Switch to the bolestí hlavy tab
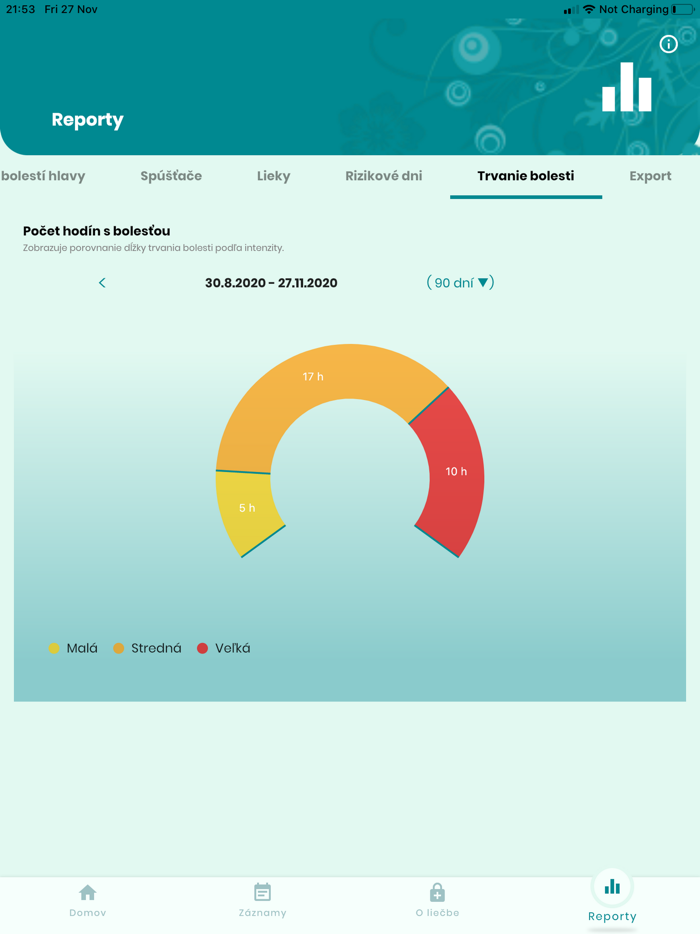 pyautogui.click(x=43, y=176)
